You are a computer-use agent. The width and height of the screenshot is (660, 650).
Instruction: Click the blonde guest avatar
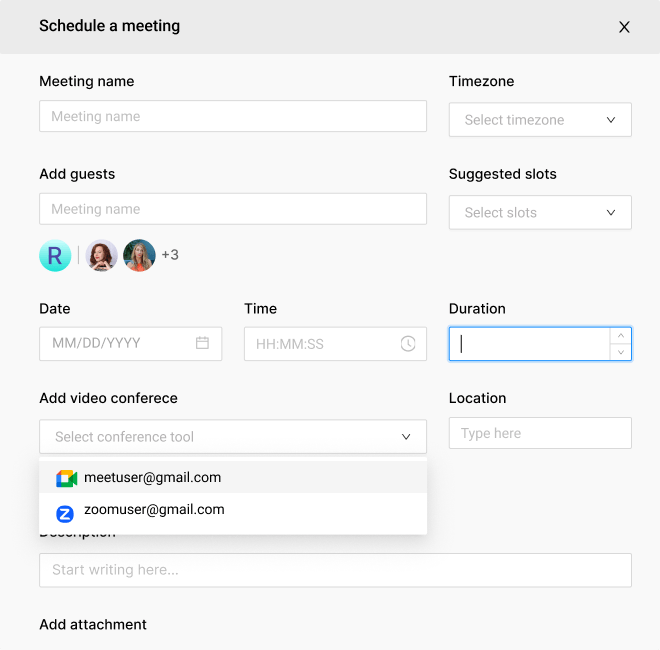click(x=139, y=256)
